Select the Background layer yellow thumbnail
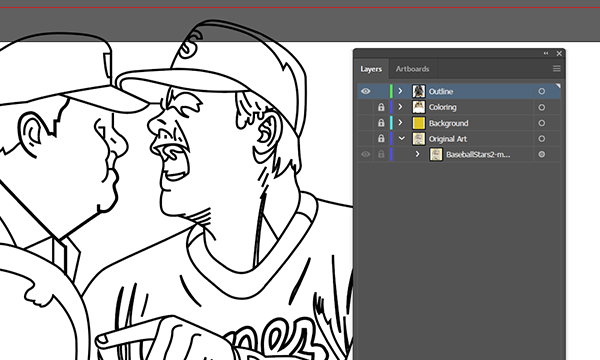 419,123
